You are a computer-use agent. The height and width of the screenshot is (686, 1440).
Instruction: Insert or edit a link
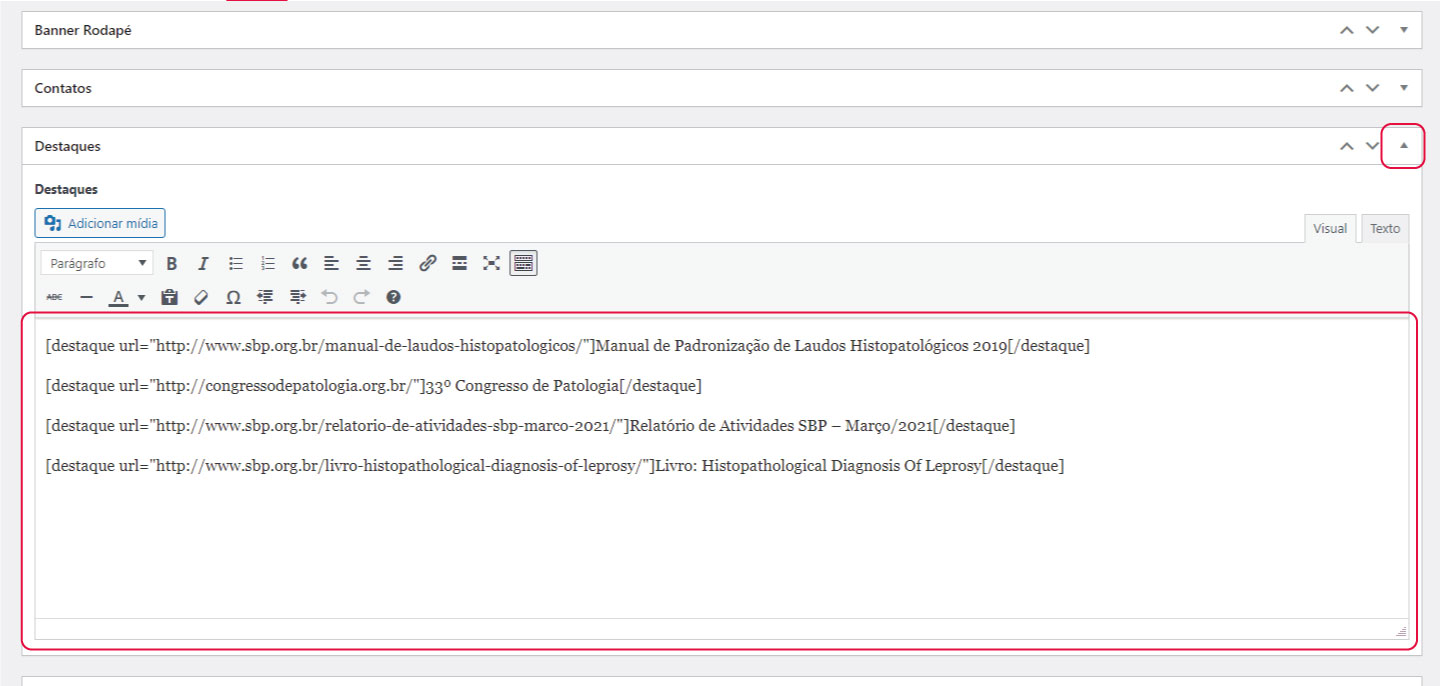pos(428,264)
